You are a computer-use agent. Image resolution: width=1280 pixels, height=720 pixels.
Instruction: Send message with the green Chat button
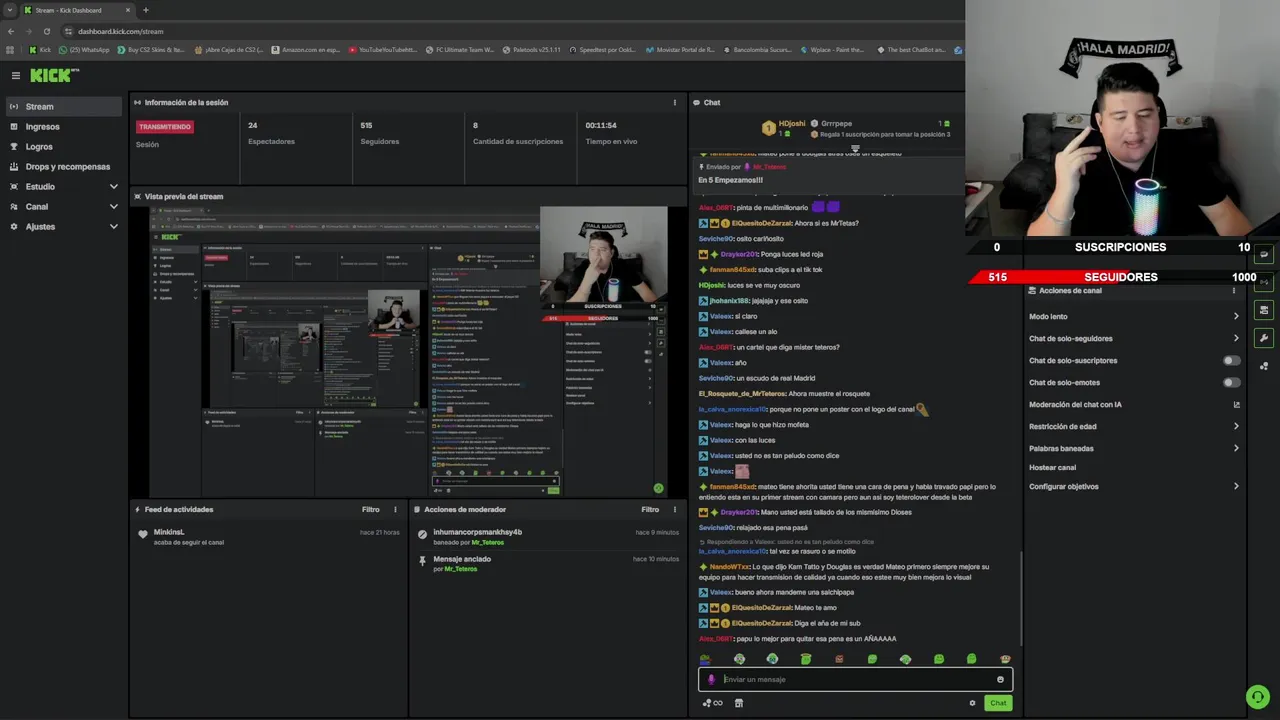998,703
